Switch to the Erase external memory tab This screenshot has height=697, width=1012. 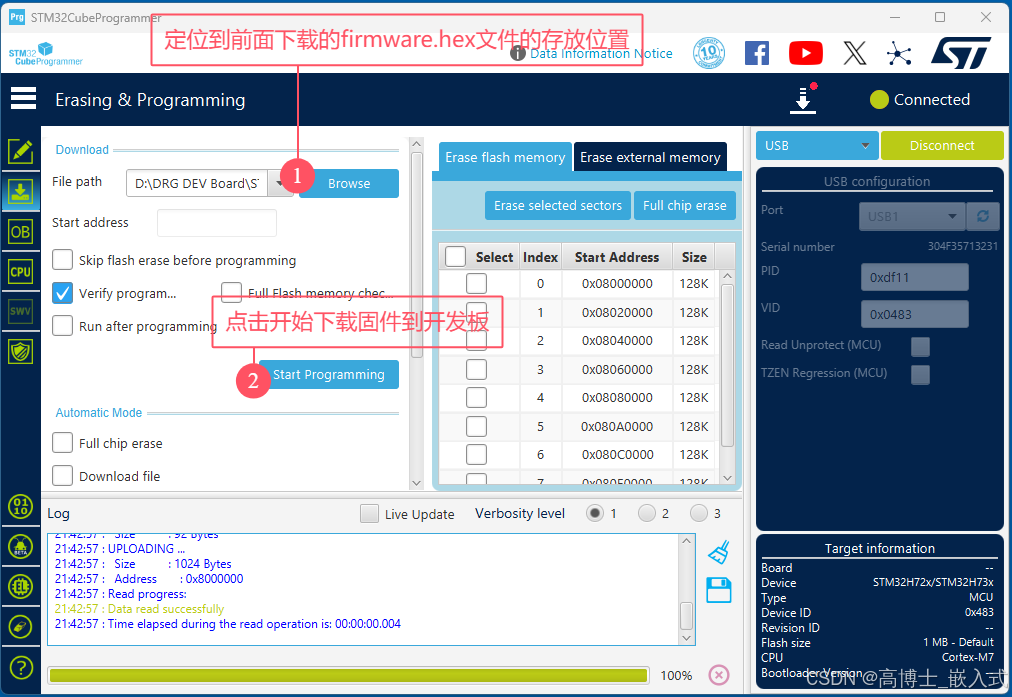(x=650, y=157)
